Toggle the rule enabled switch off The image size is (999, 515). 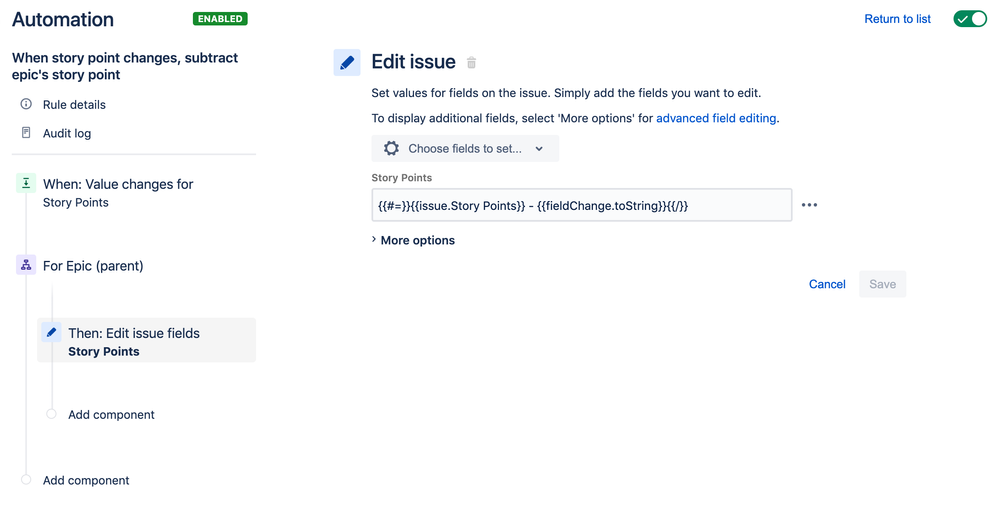pos(969,19)
